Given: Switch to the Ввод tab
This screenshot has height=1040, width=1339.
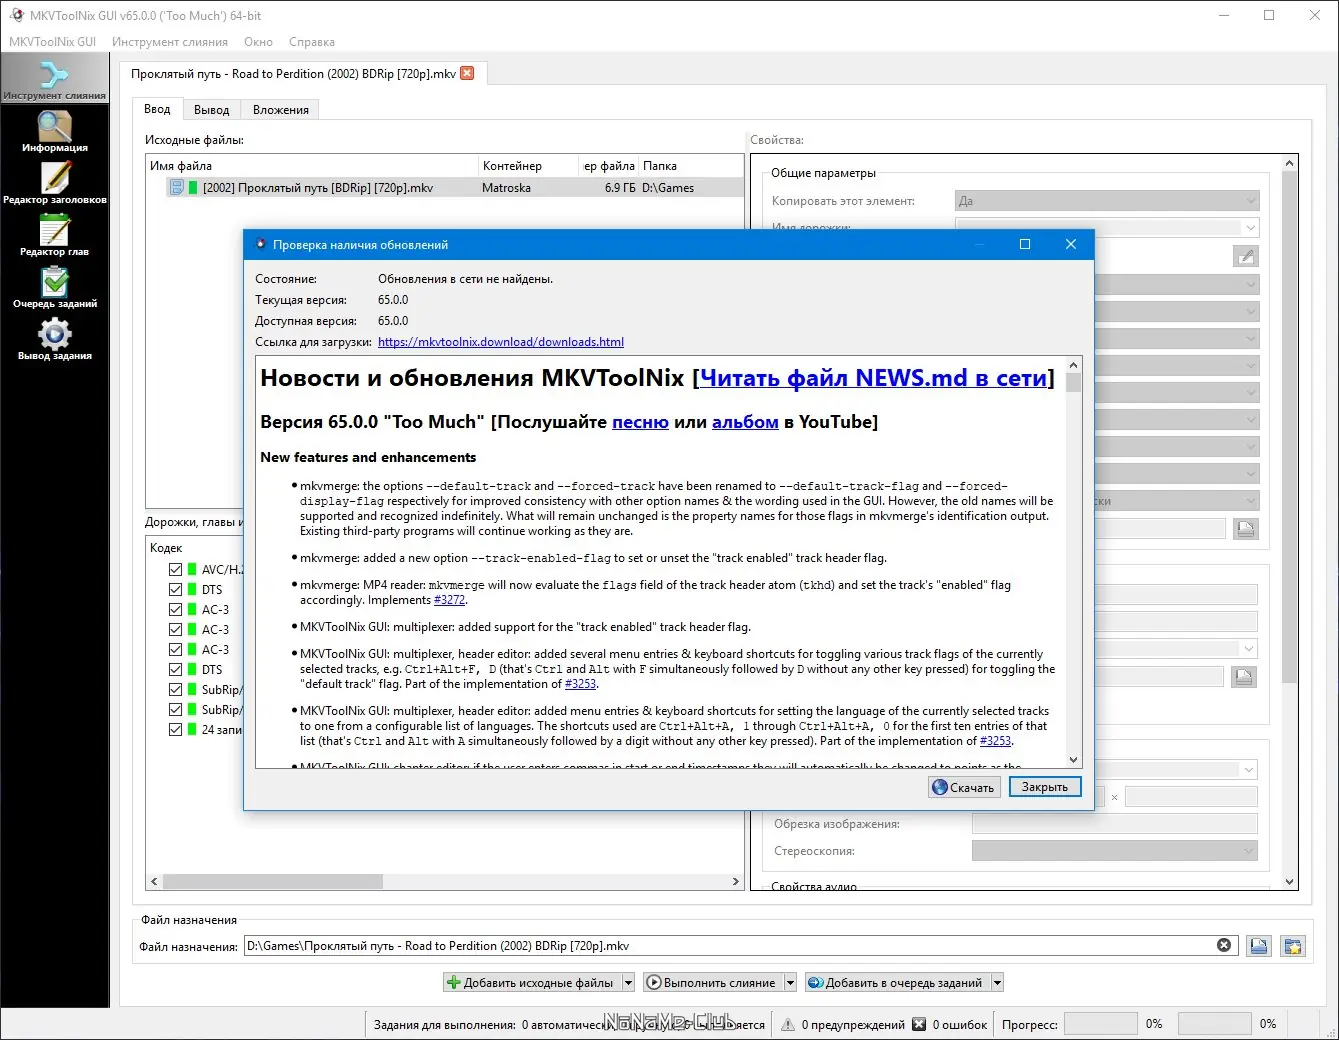Looking at the screenshot, I should click(x=157, y=109).
